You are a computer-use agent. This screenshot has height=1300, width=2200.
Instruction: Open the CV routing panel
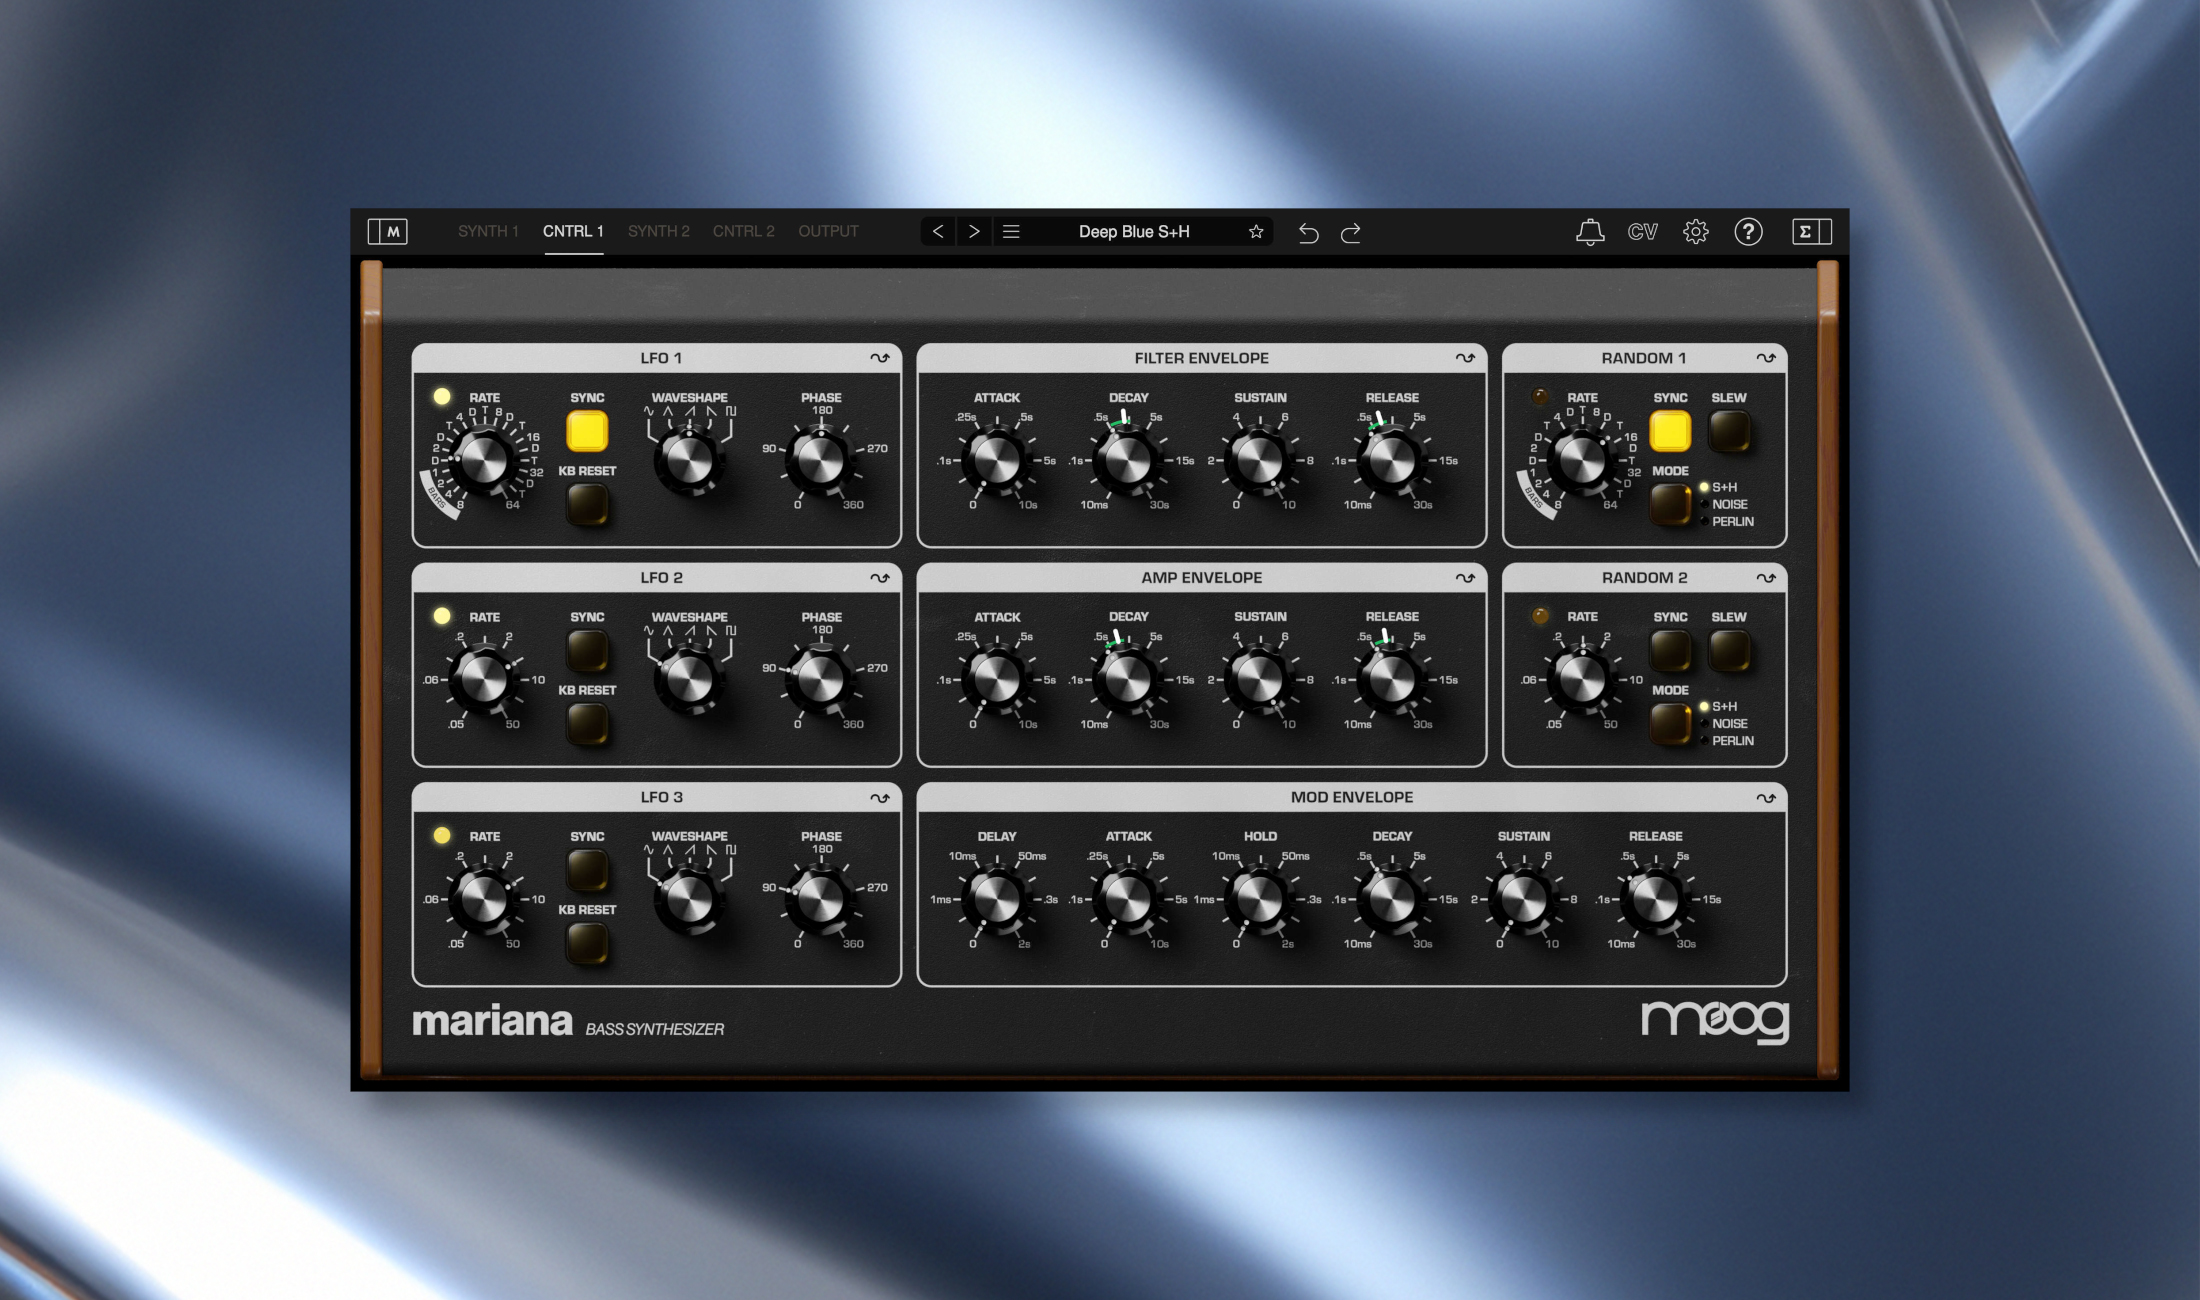point(1641,231)
